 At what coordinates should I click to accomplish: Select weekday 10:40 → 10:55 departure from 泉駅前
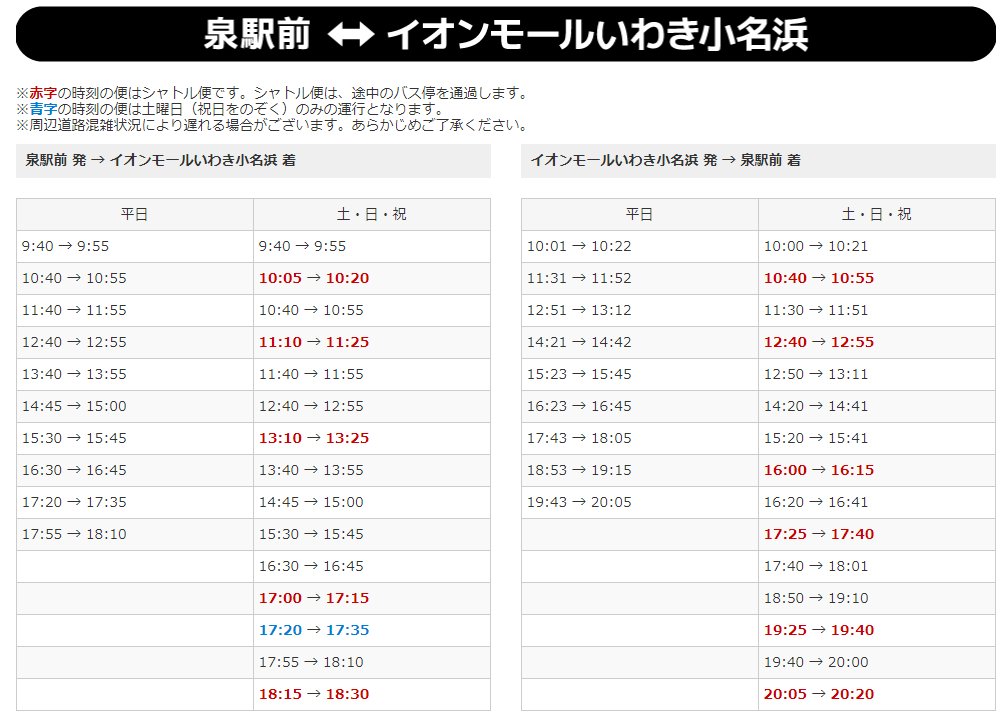(x=74, y=278)
